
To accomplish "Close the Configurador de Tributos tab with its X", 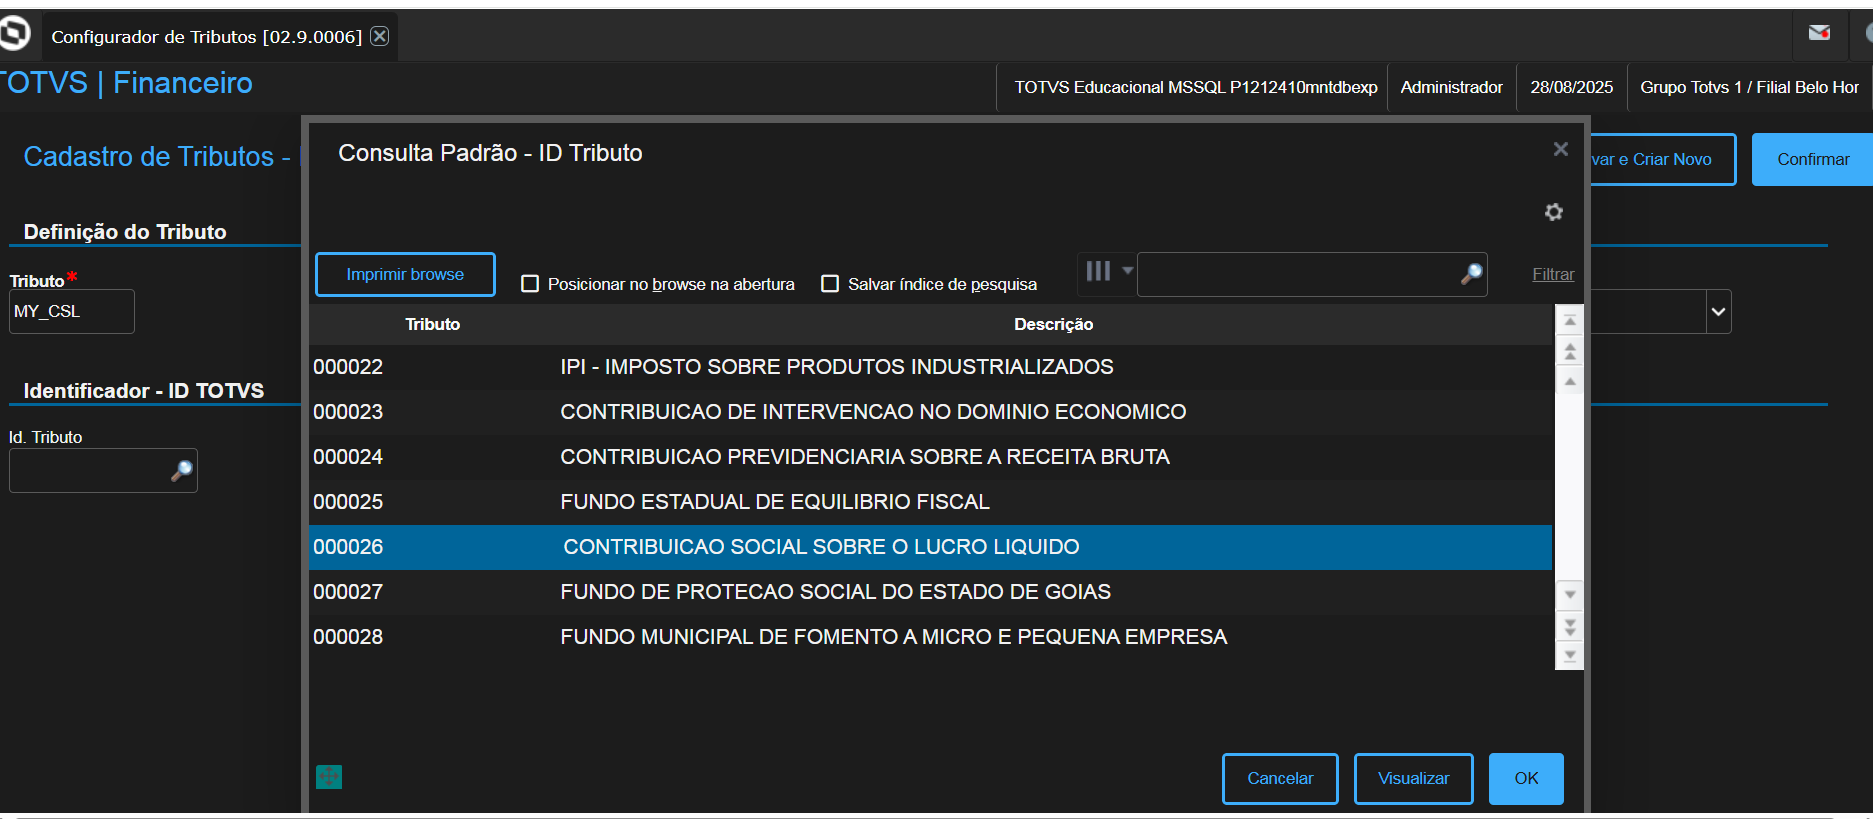I will [380, 36].
